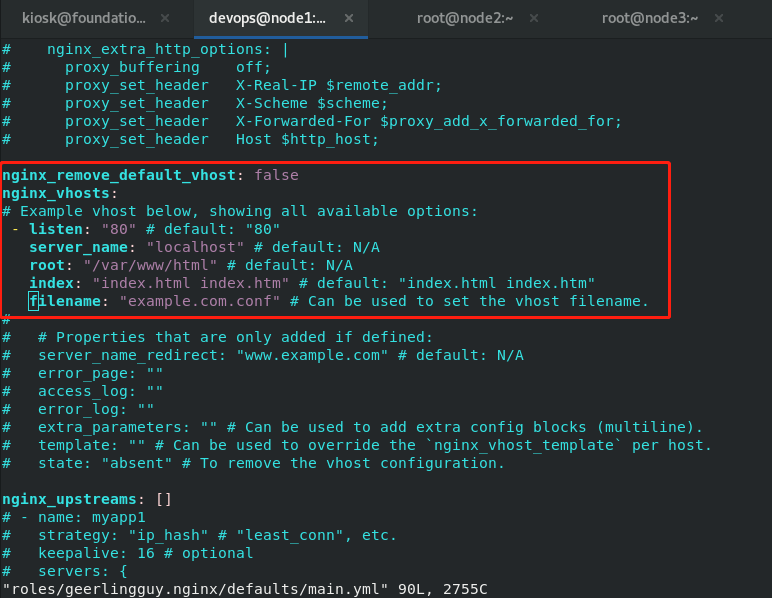
Task: Click the 90L, 2755C status text
Action: tap(442, 589)
